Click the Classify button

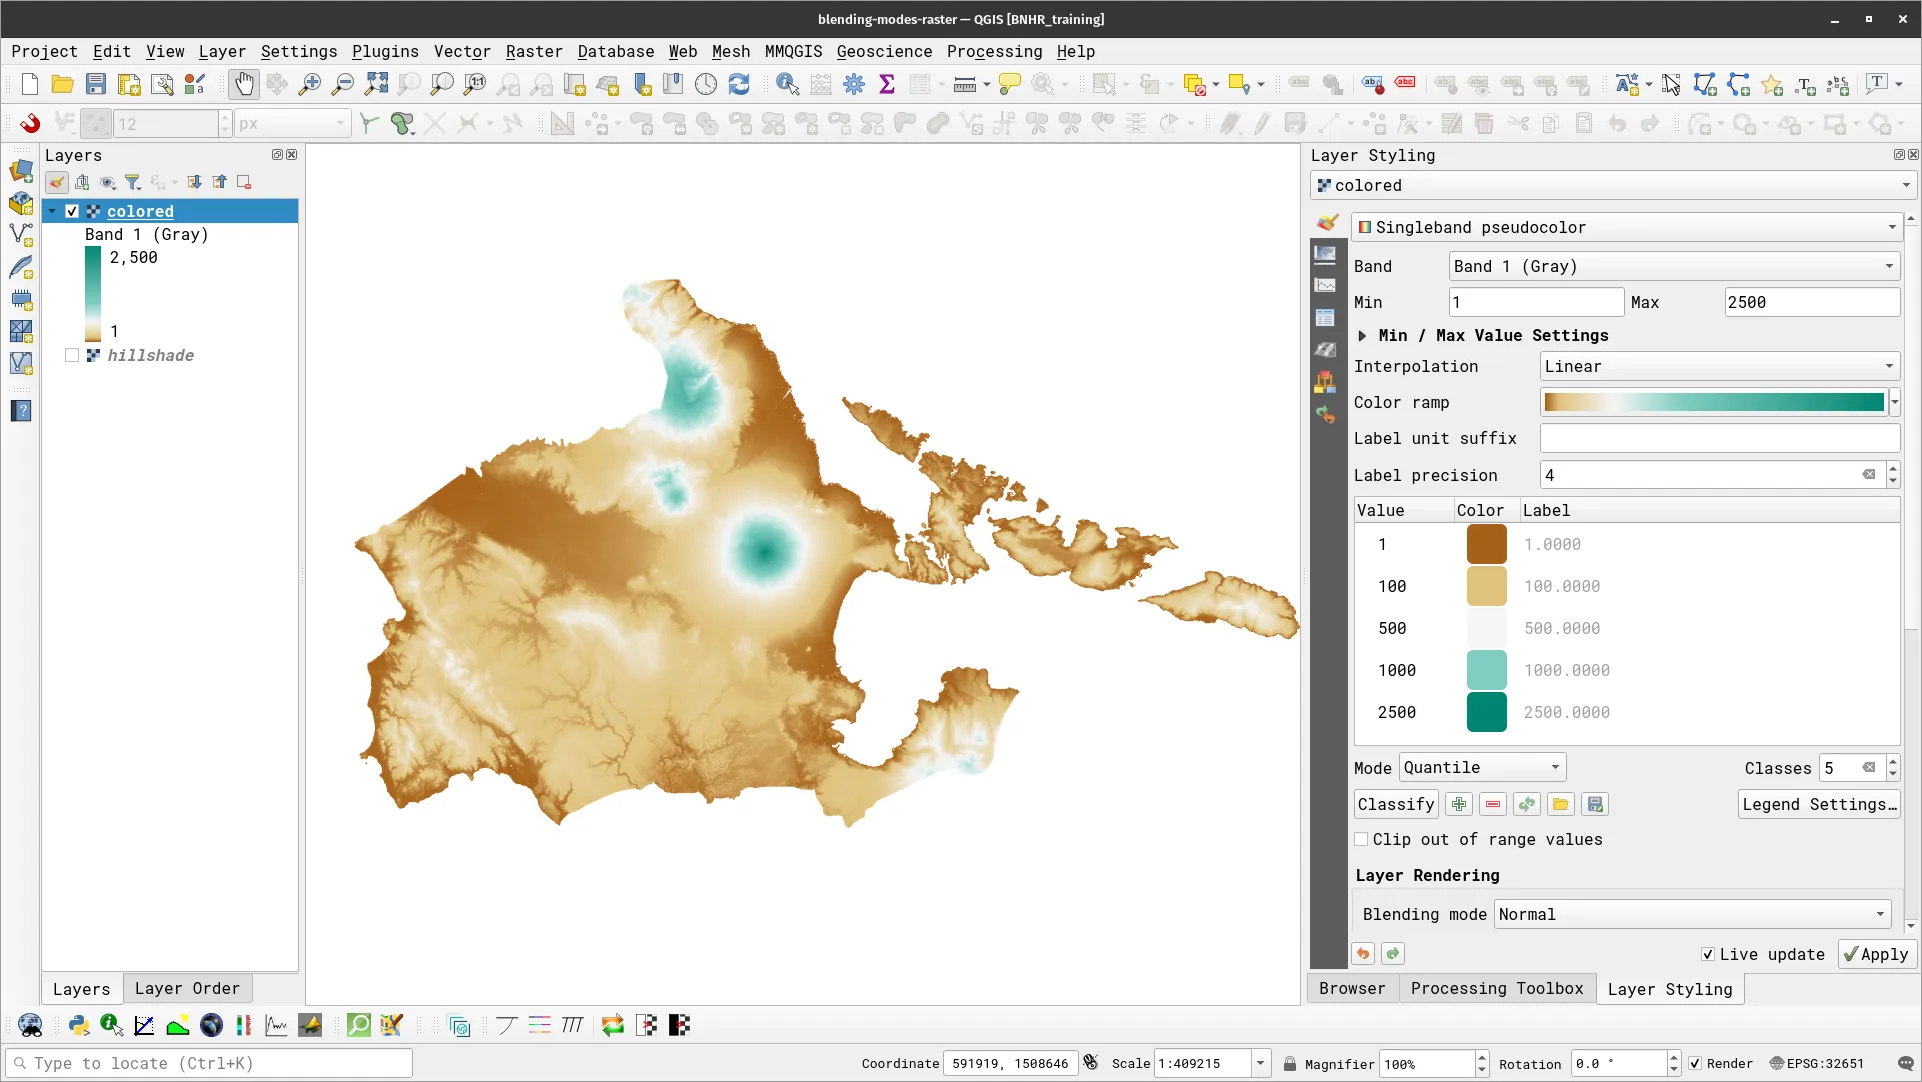[x=1395, y=804]
